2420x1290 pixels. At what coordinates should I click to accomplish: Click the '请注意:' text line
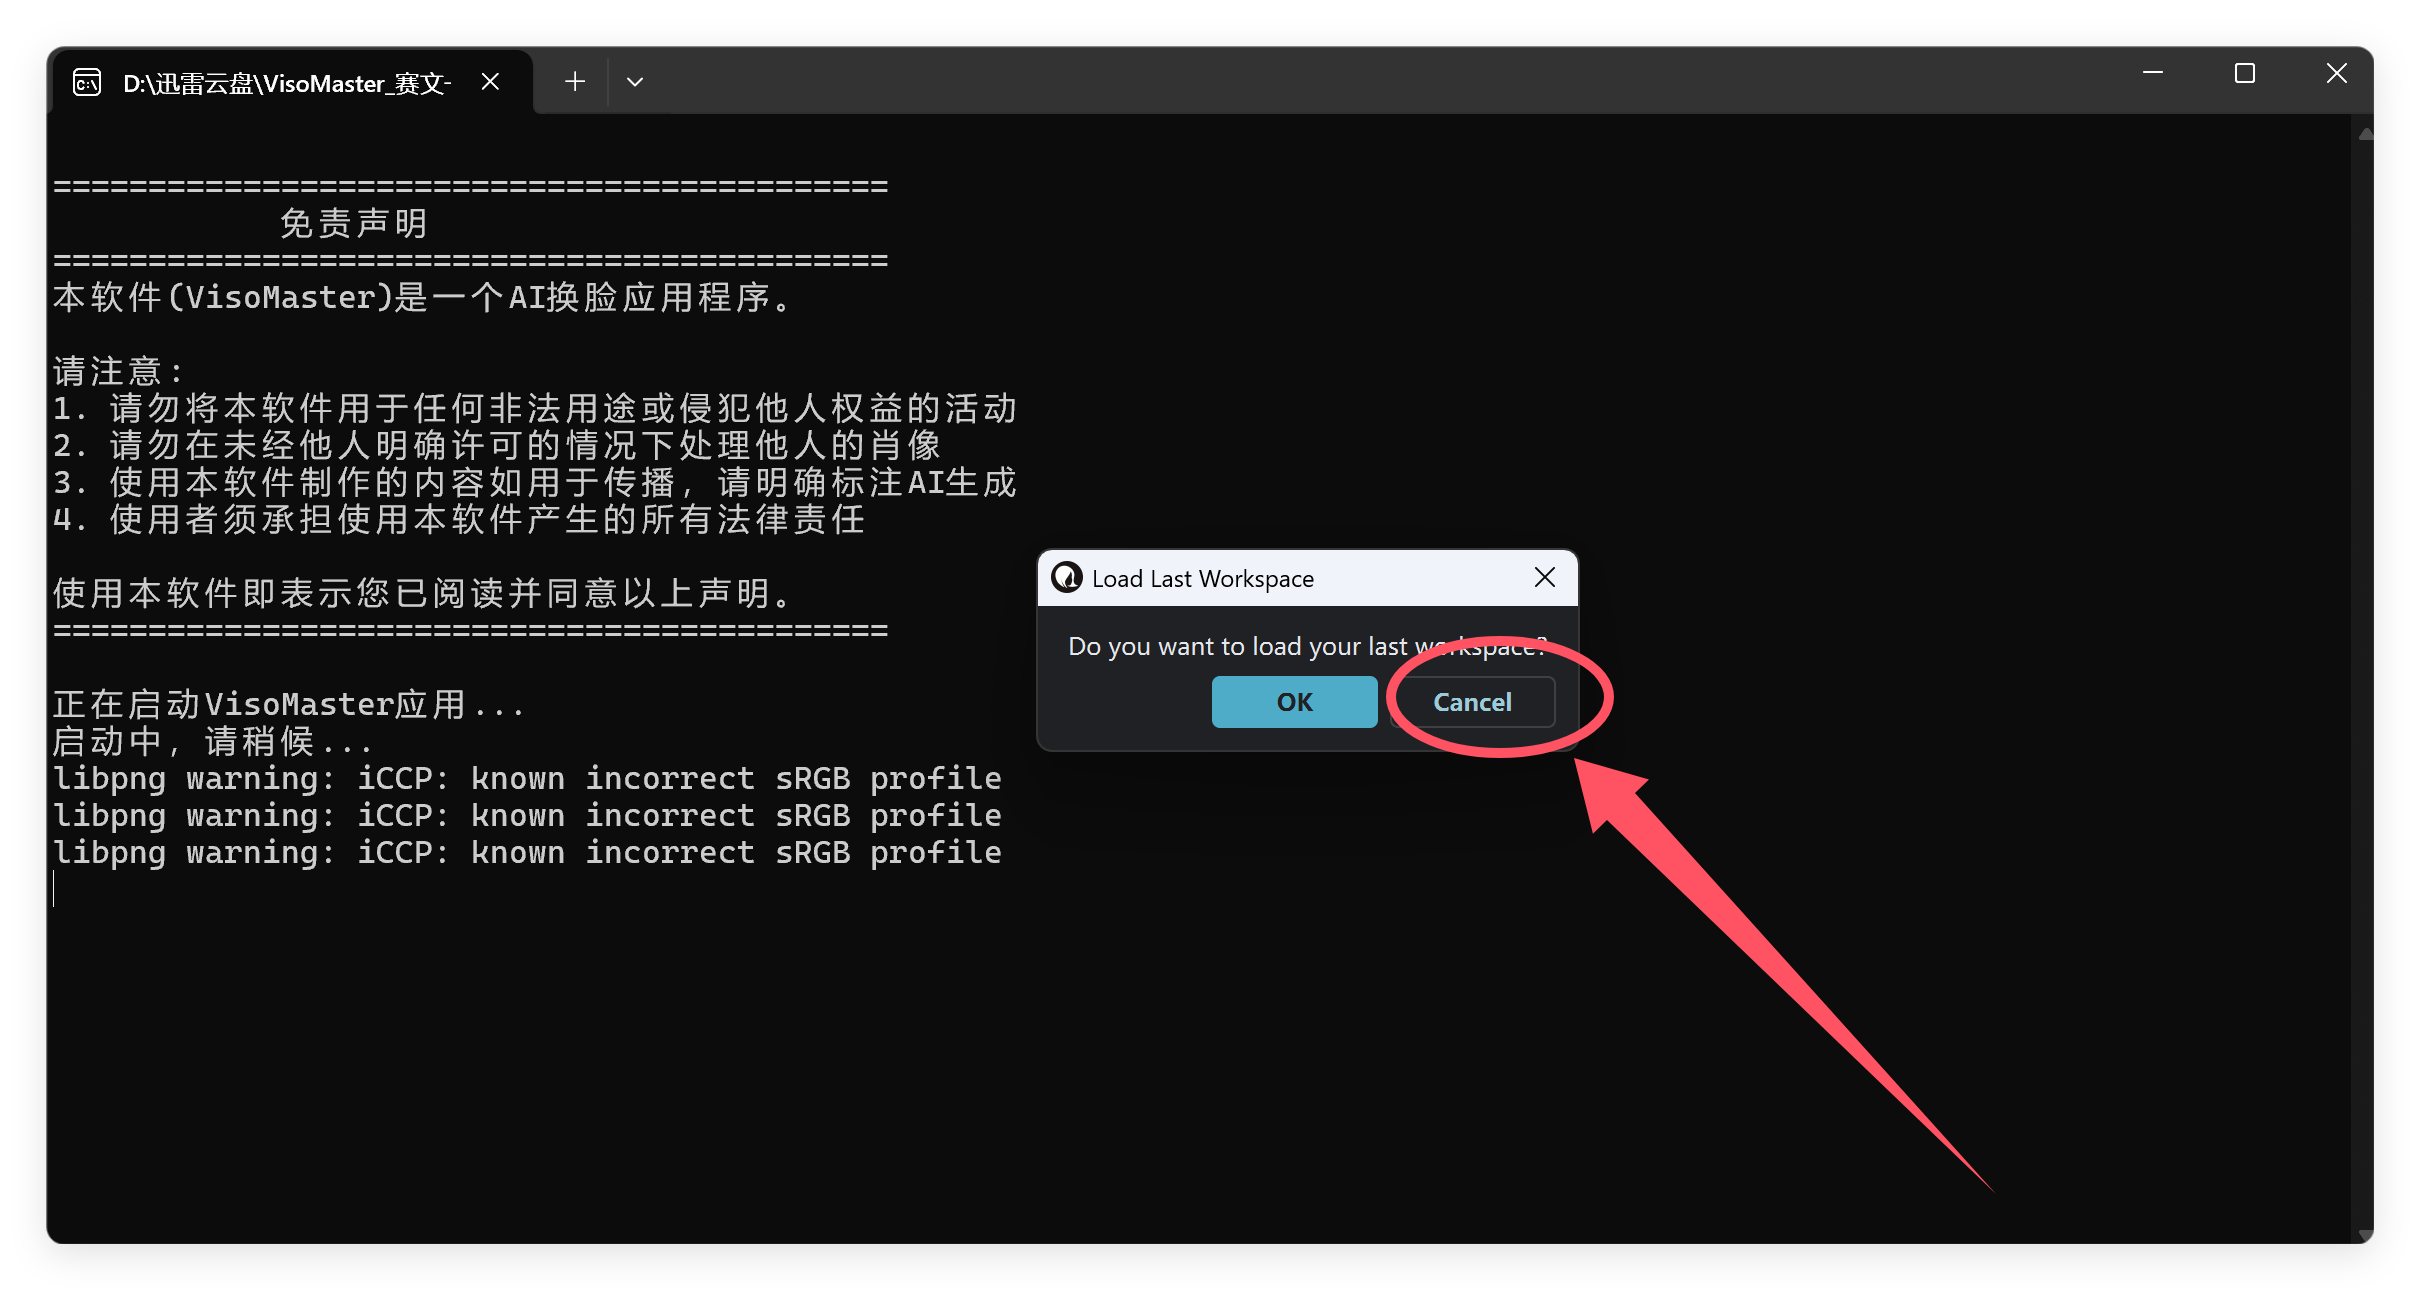point(118,371)
